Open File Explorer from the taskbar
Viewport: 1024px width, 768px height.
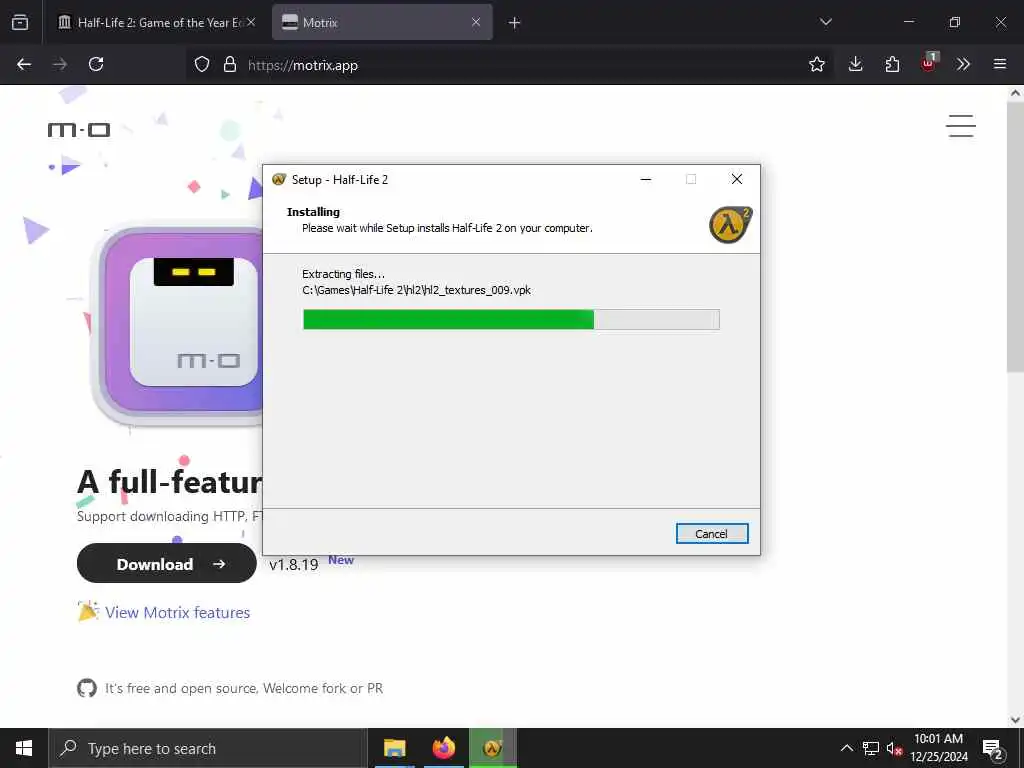tap(394, 748)
